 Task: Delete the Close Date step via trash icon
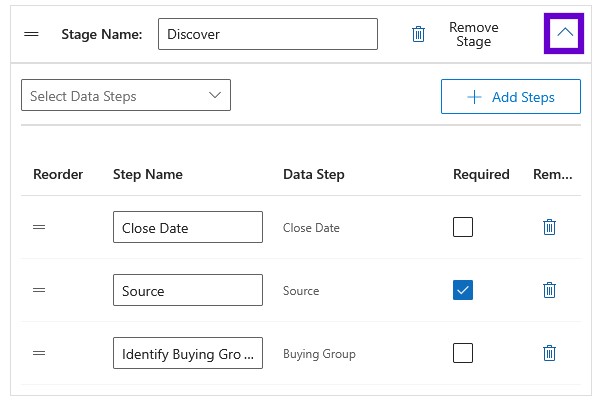tap(549, 227)
